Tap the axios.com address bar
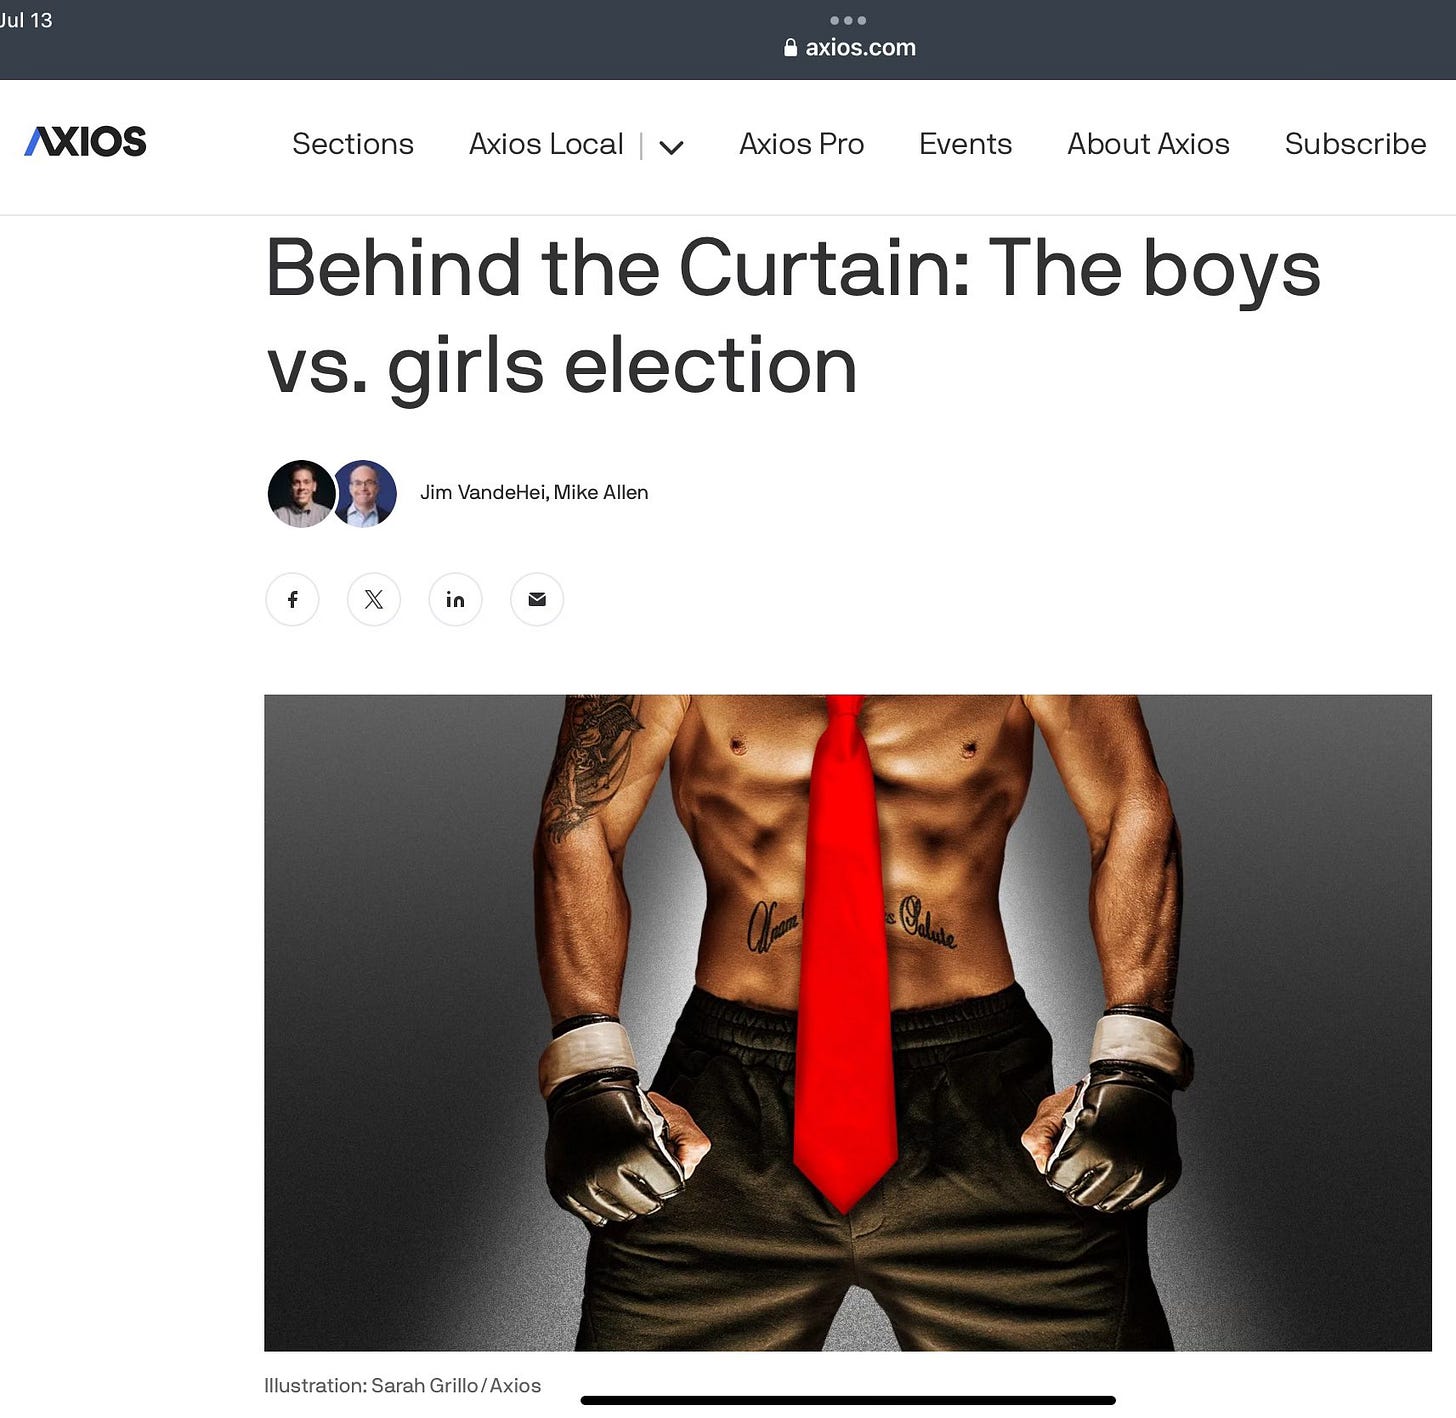 coord(850,47)
